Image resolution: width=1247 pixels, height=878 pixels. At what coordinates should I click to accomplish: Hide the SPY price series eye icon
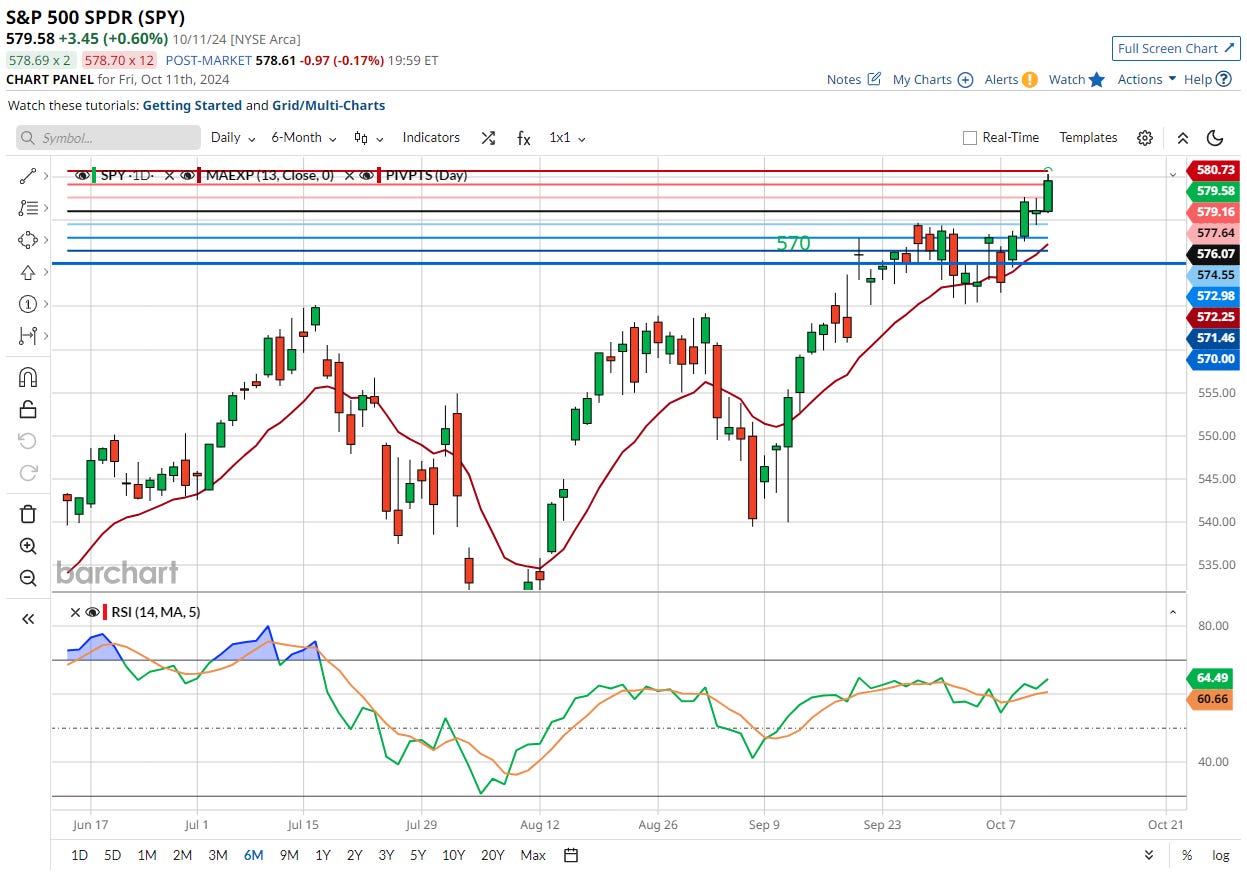pos(82,175)
